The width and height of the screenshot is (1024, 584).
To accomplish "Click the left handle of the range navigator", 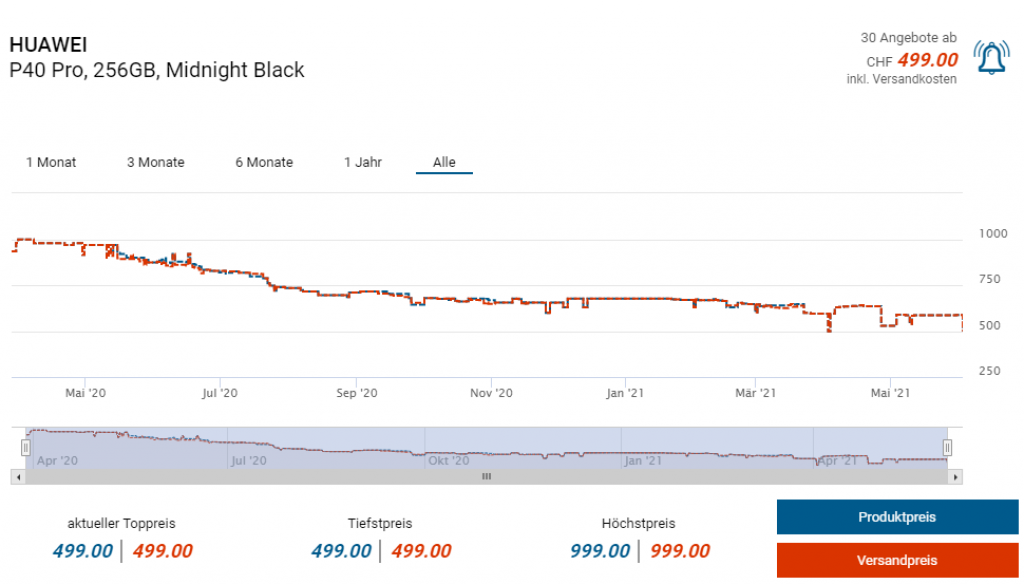I will (x=26, y=447).
